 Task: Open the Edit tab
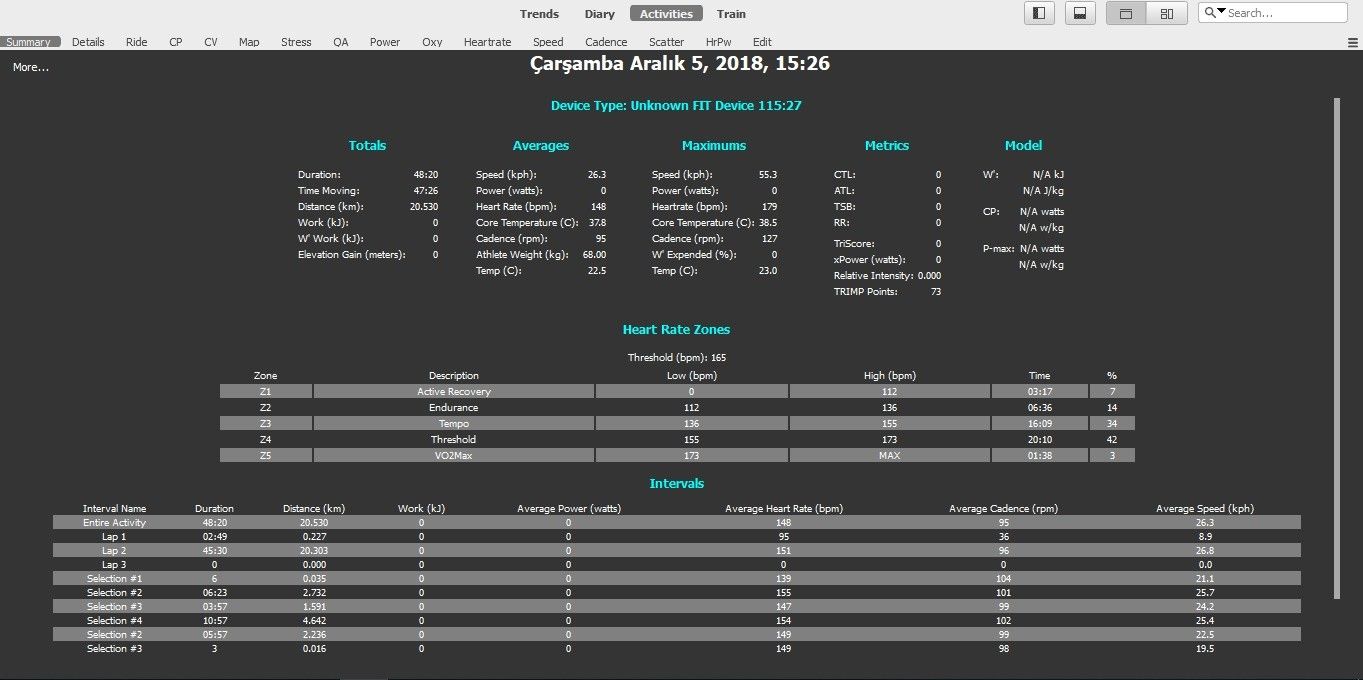[762, 42]
